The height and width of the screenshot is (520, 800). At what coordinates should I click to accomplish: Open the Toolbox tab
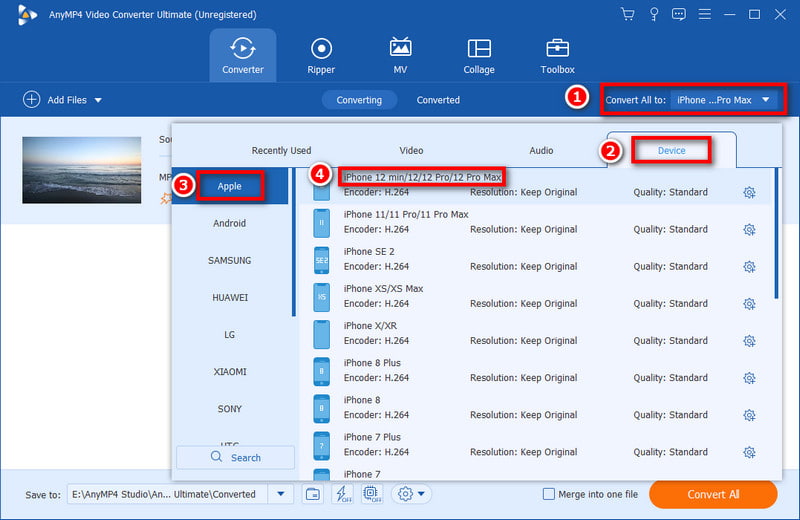coord(557,56)
